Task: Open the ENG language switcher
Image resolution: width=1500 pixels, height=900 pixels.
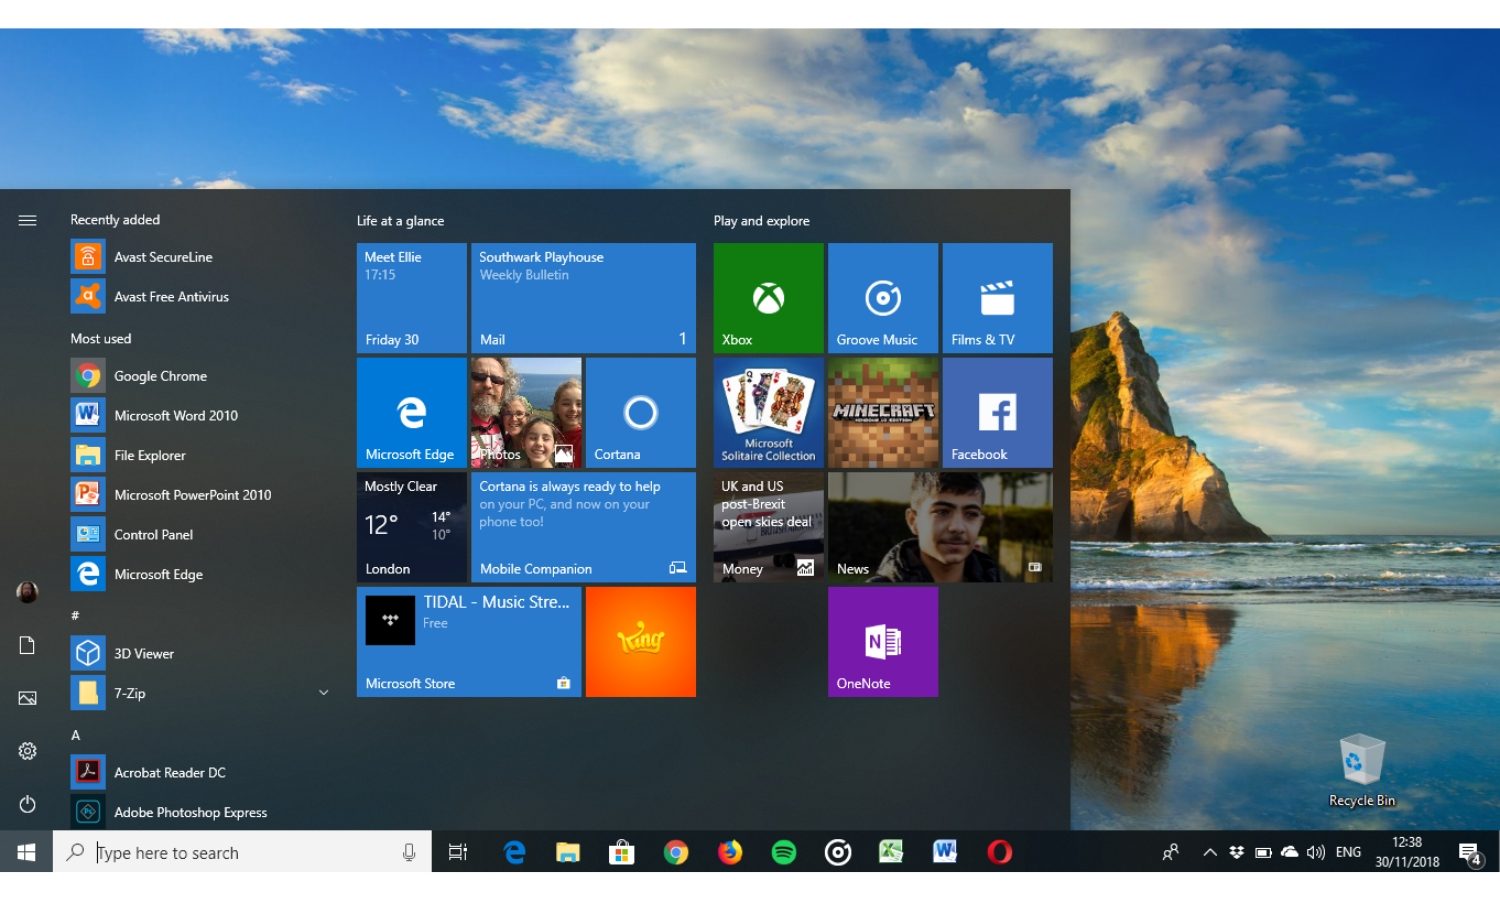Action: [x=1348, y=852]
